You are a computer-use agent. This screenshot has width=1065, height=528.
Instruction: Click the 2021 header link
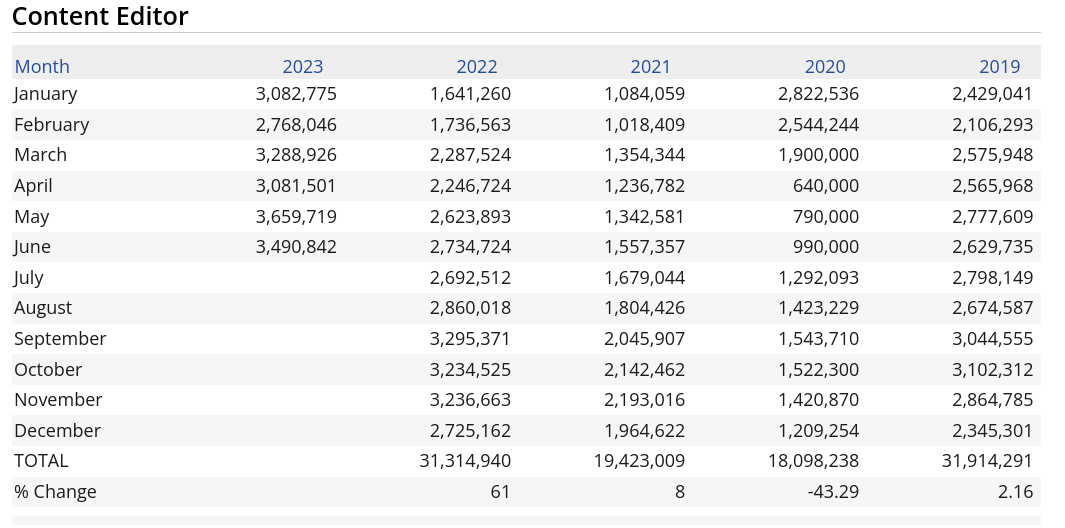(x=650, y=67)
